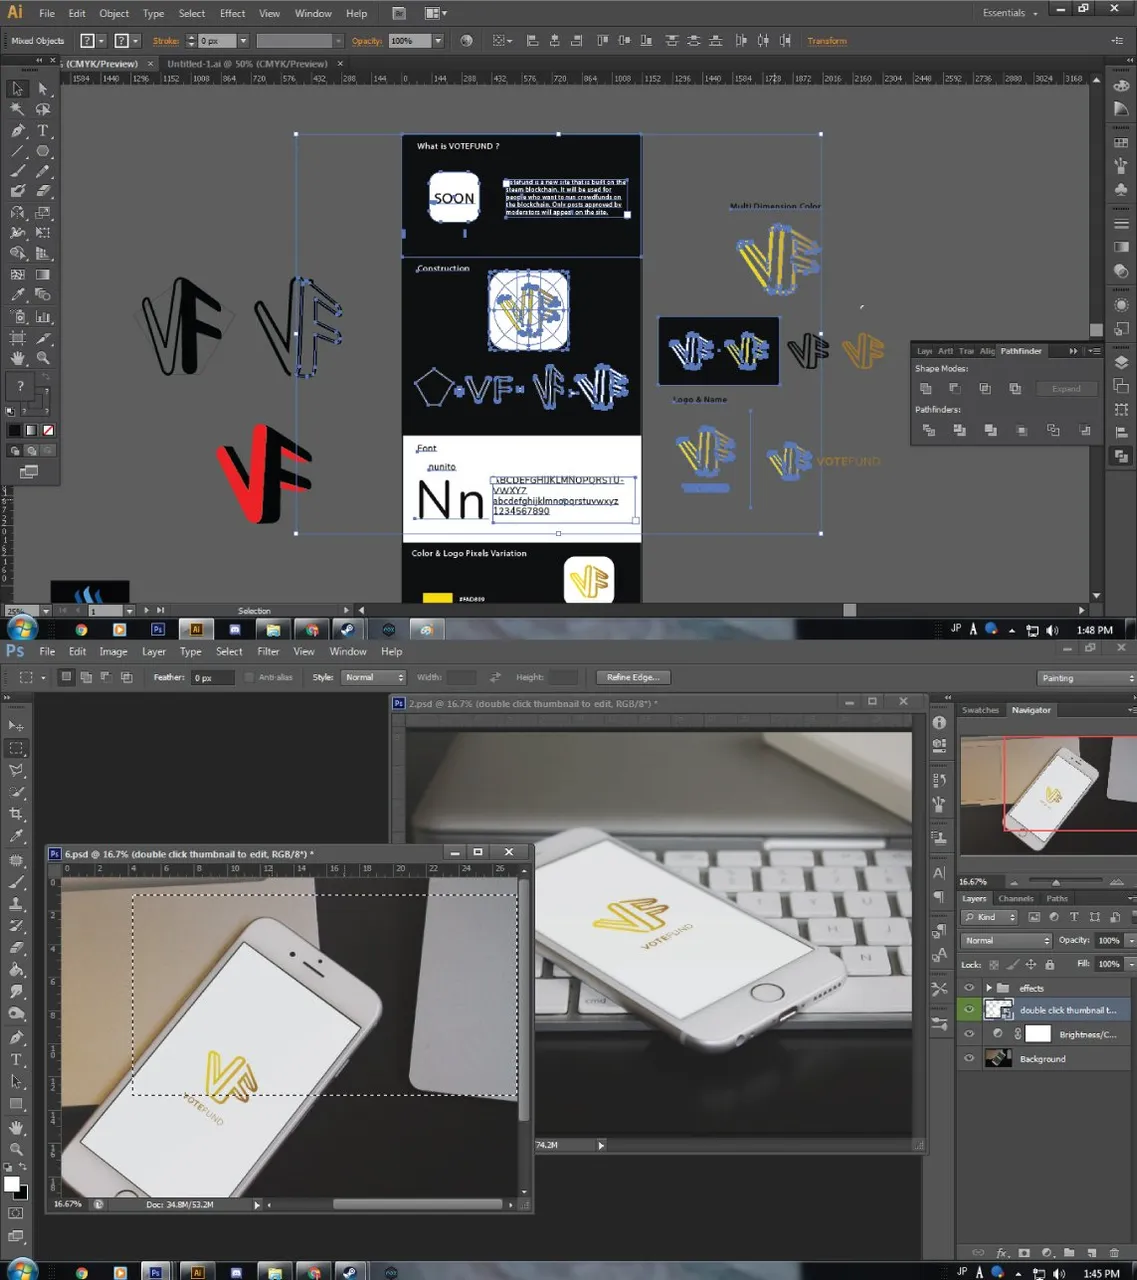Open the Illustrator Opacity dropdown arrow
The image size is (1137, 1280).
pyautogui.click(x=438, y=41)
